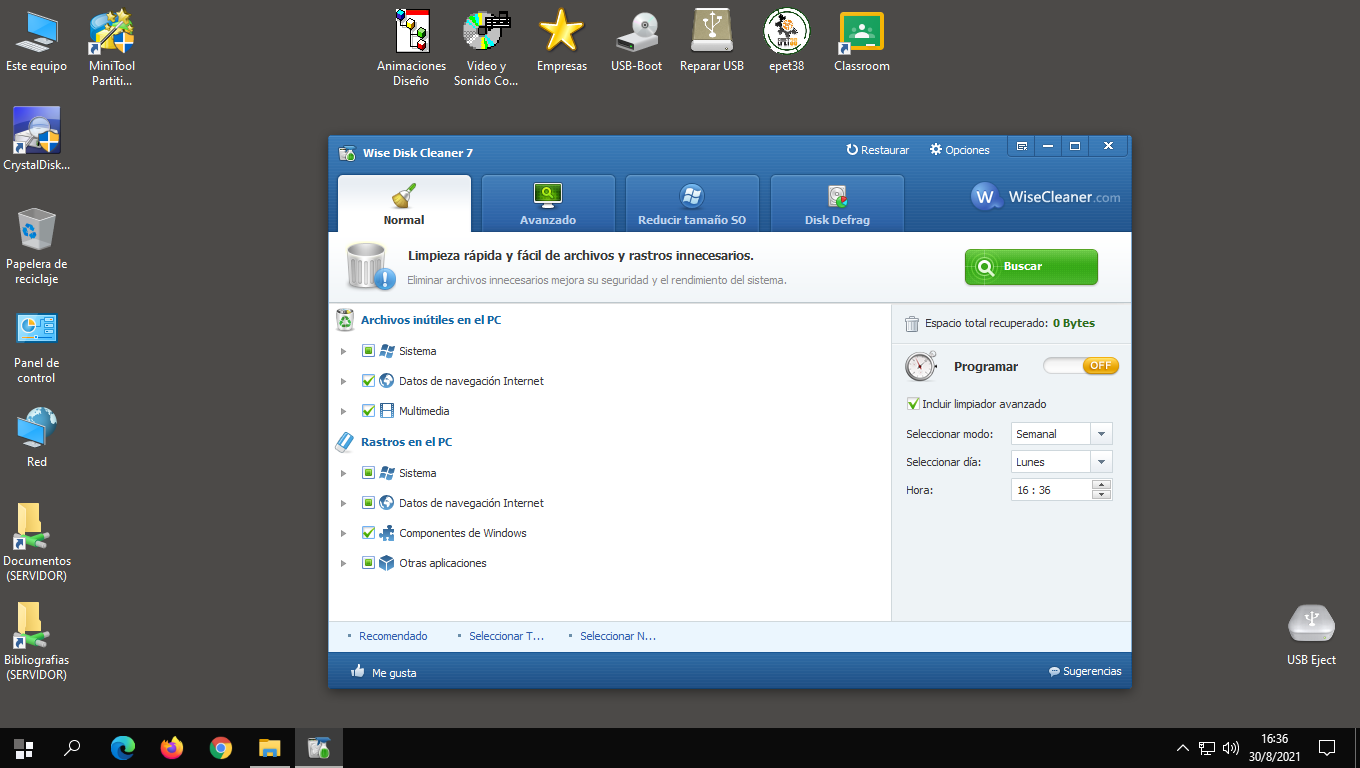This screenshot has width=1360, height=768.
Task: Click the Seleccionar N... link
Action: [x=618, y=636]
